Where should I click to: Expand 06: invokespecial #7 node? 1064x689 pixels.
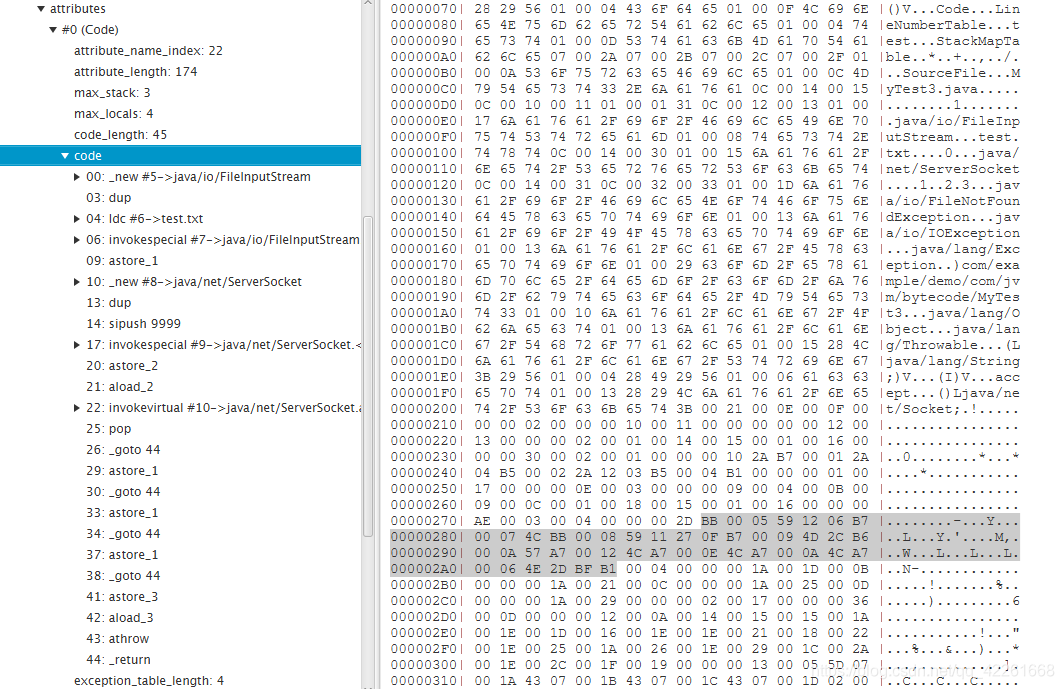click(x=77, y=240)
